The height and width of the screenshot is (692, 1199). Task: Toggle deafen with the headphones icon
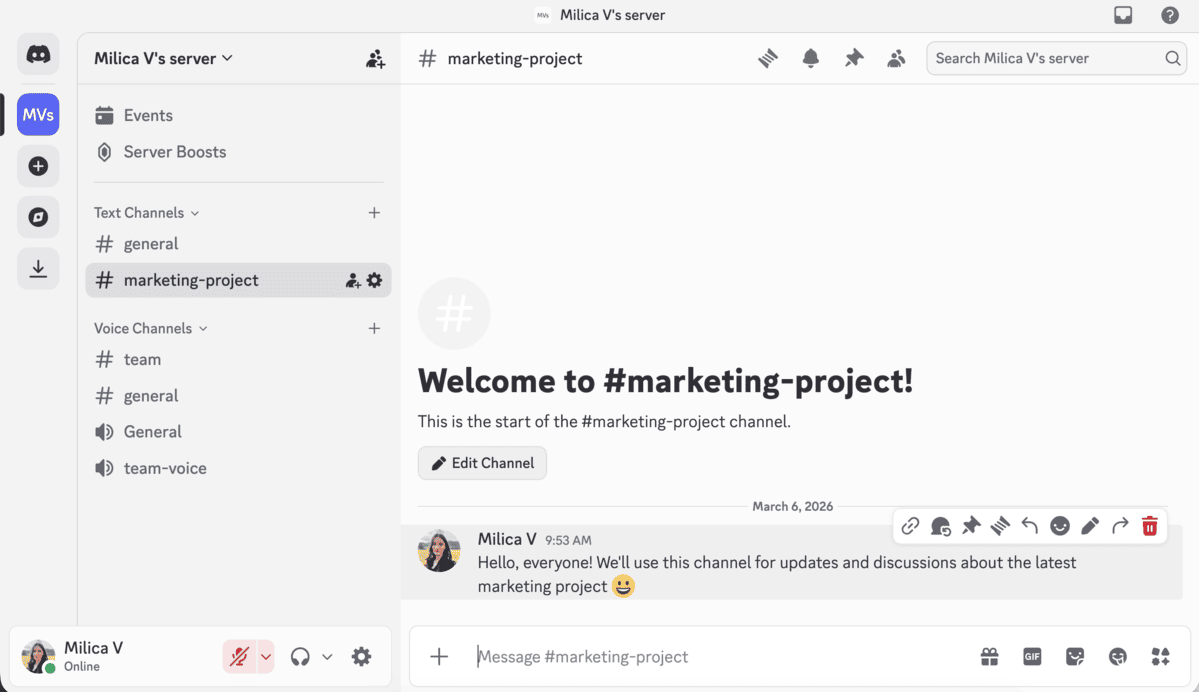coord(300,657)
